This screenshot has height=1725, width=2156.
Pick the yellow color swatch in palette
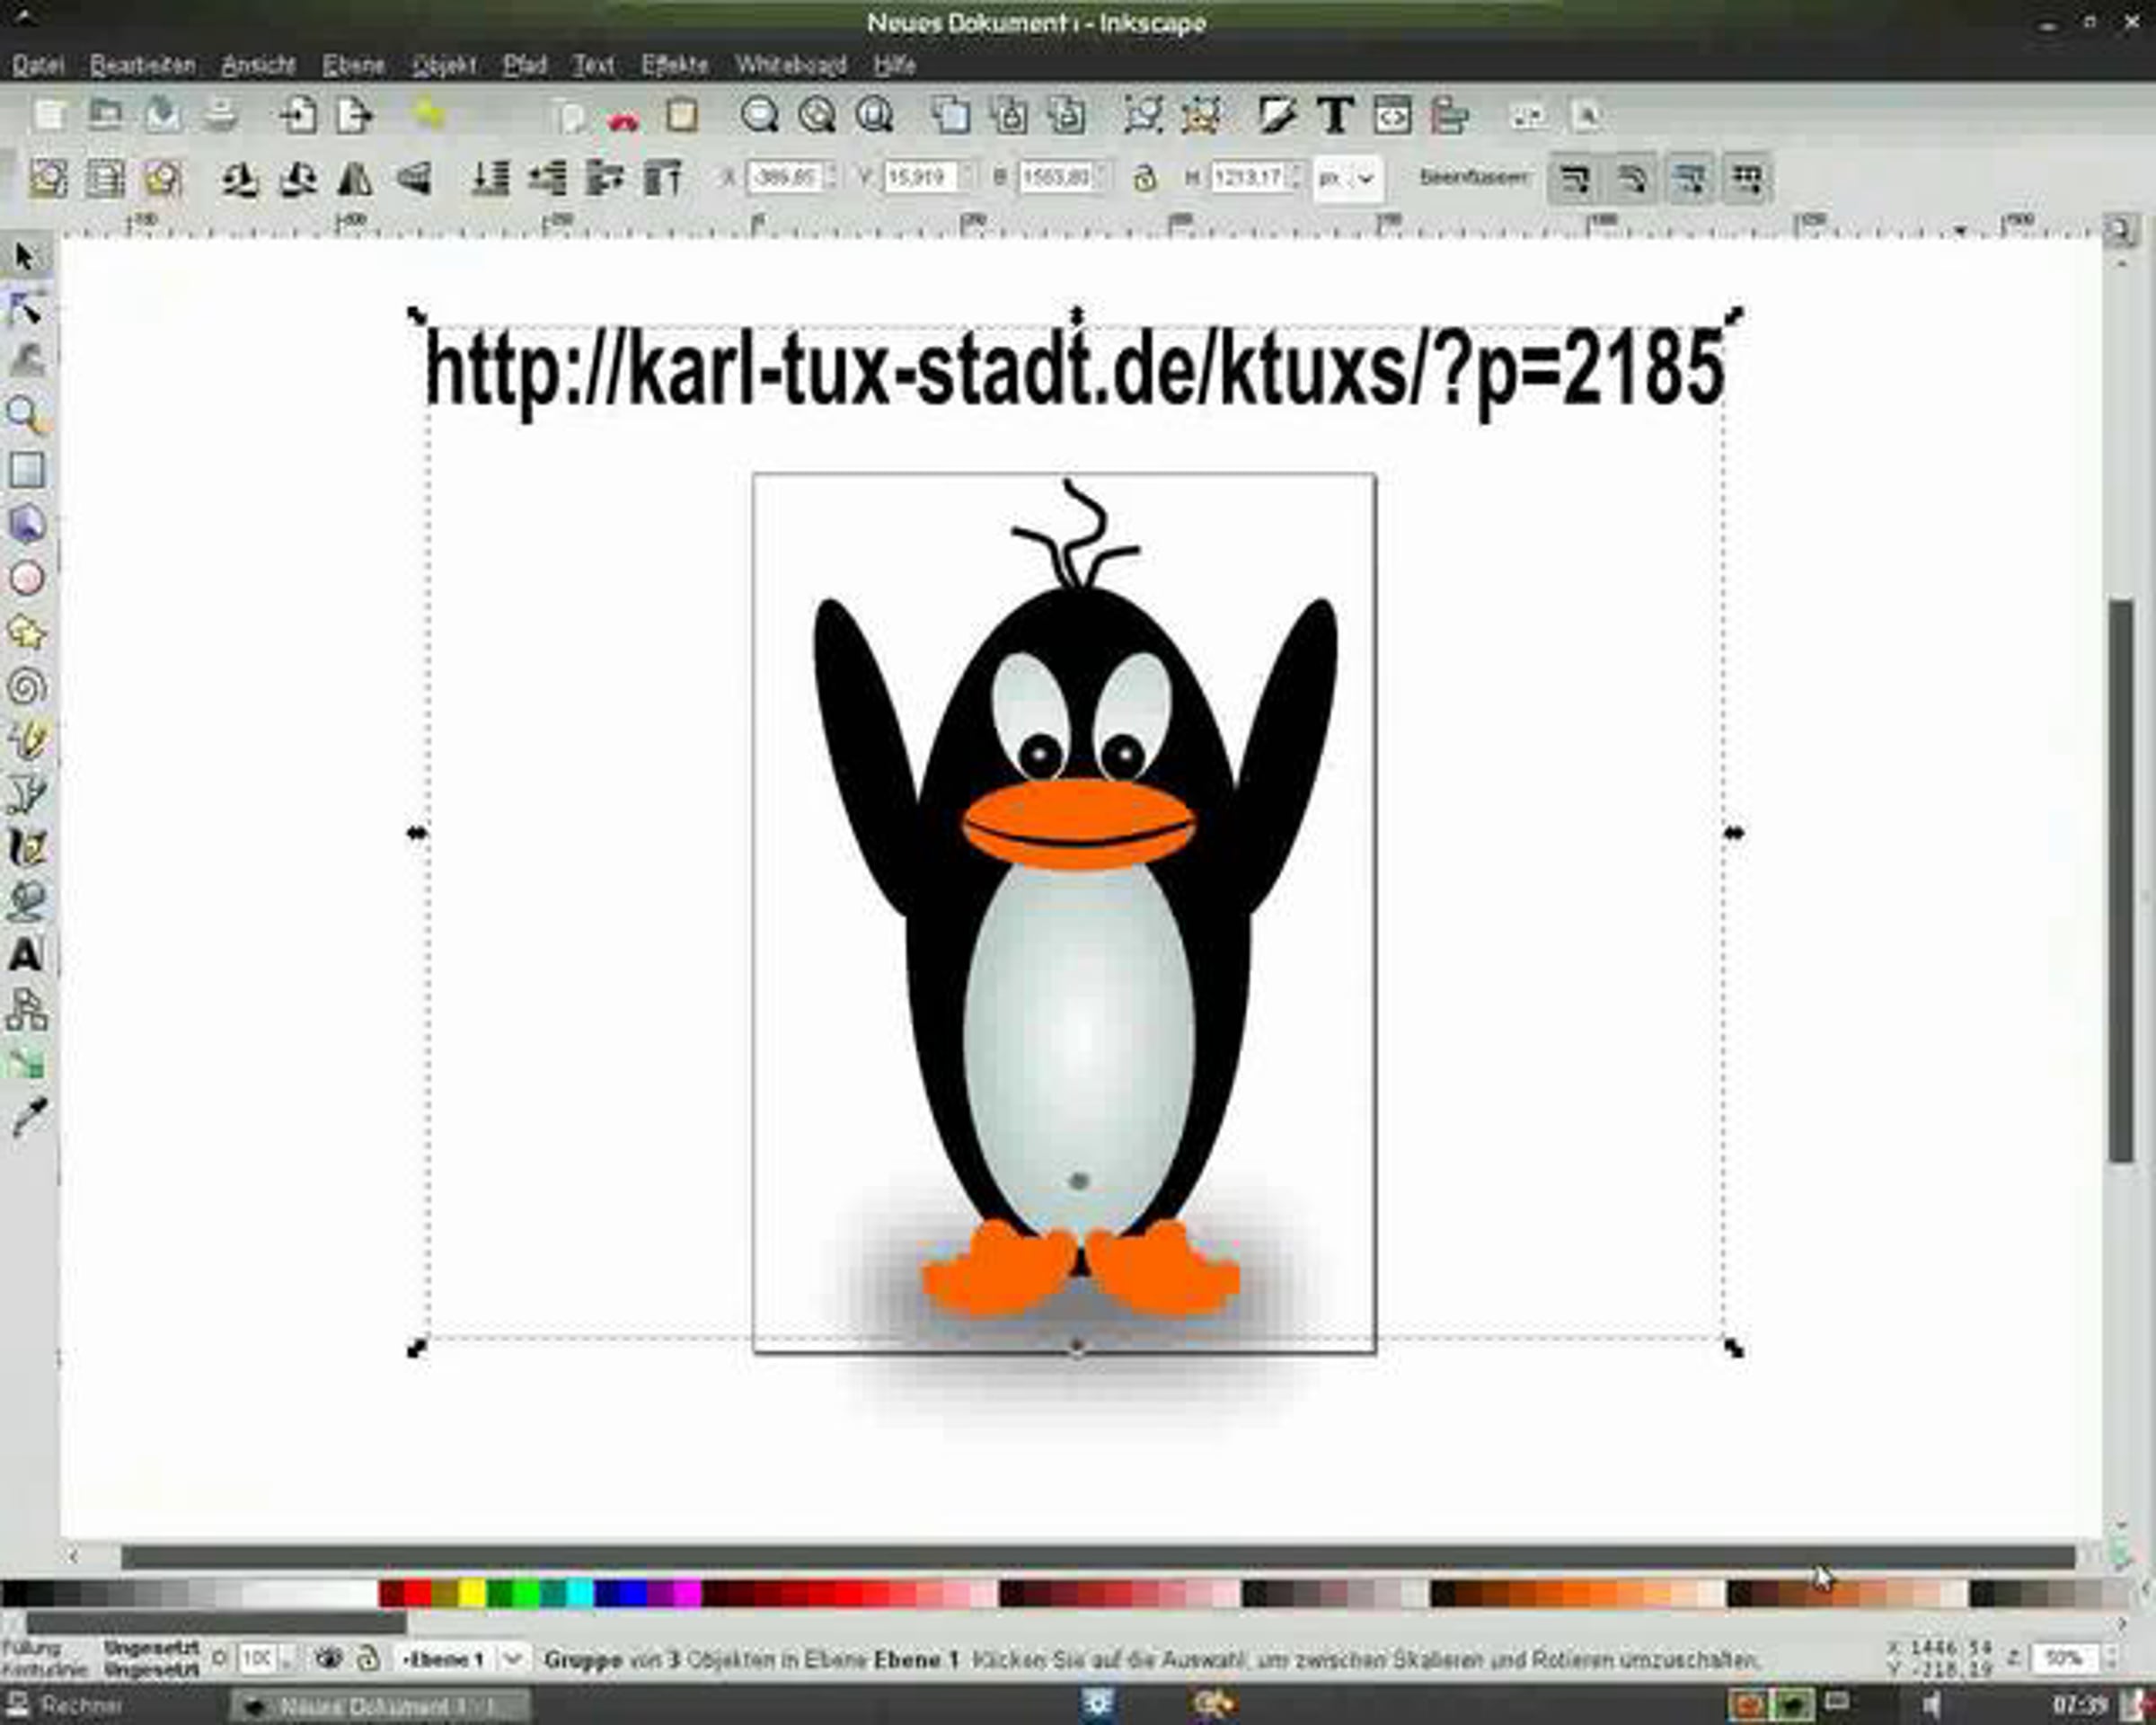point(472,1593)
